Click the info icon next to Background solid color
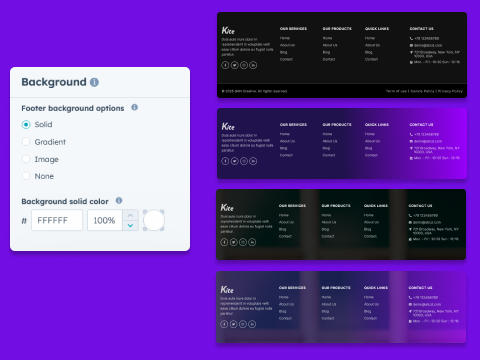 click(x=119, y=200)
